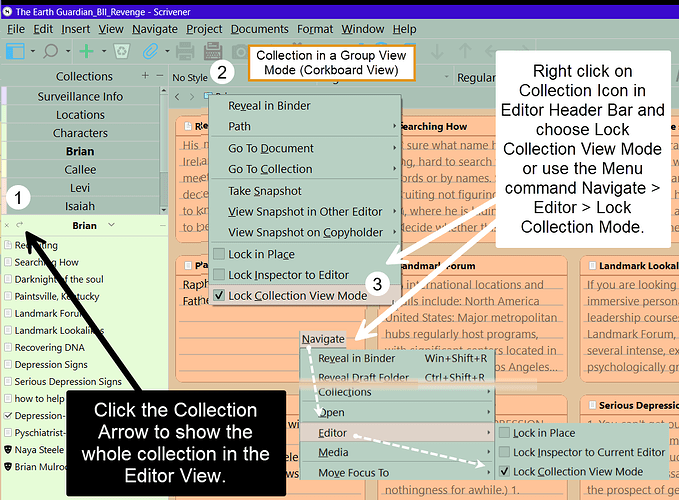
Task: Open the Navigate menu in menu bar
Action: [x=155, y=29]
